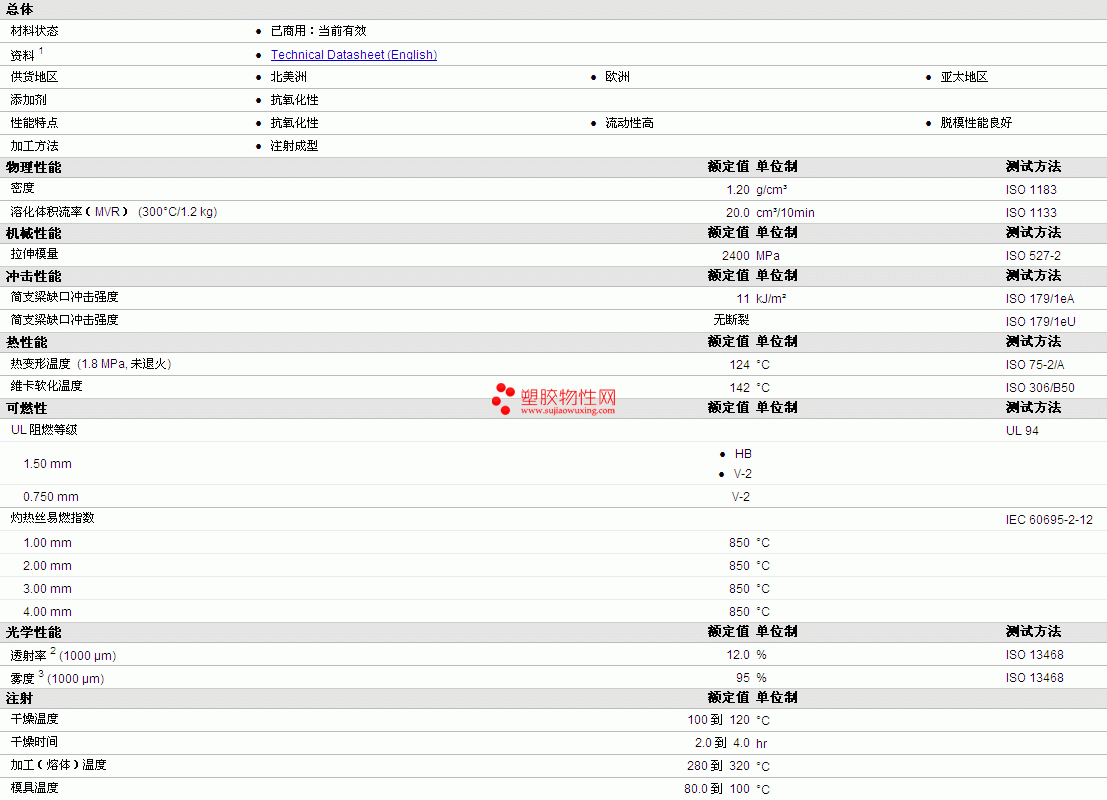Click the 維卡软化温度 row label

pos(47,386)
